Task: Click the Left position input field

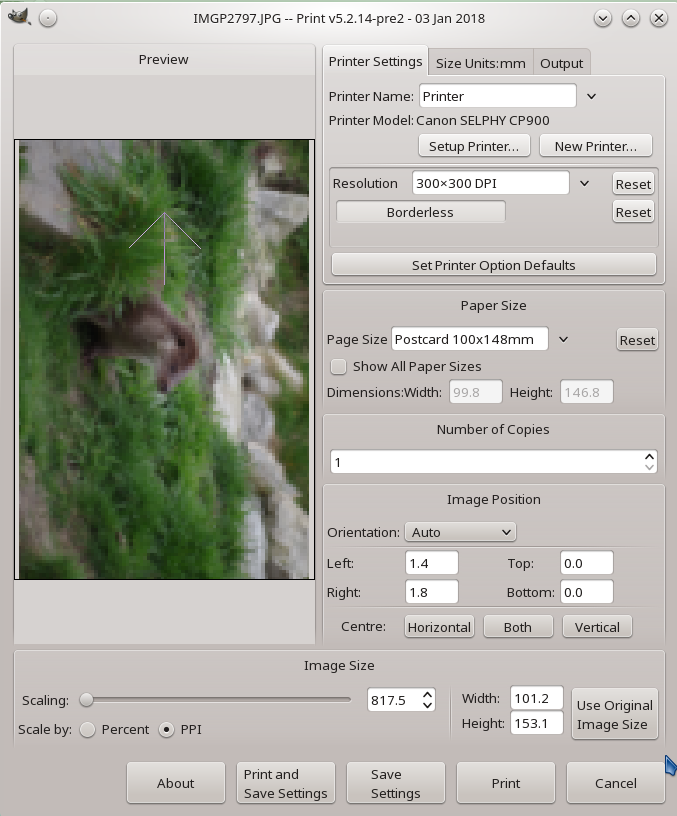Action: click(431, 564)
